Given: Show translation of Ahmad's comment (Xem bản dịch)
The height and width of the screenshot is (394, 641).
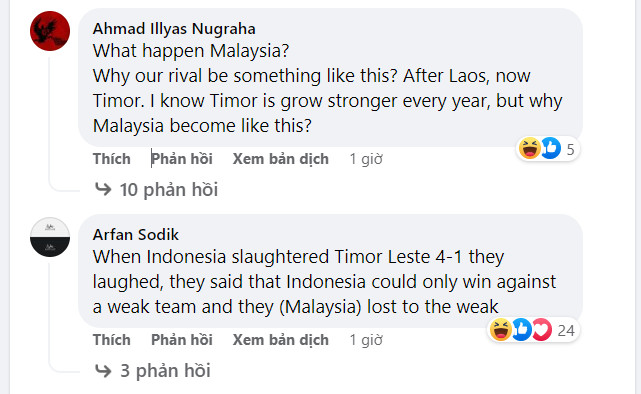Looking at the screenshot, I should click(280, 159).
